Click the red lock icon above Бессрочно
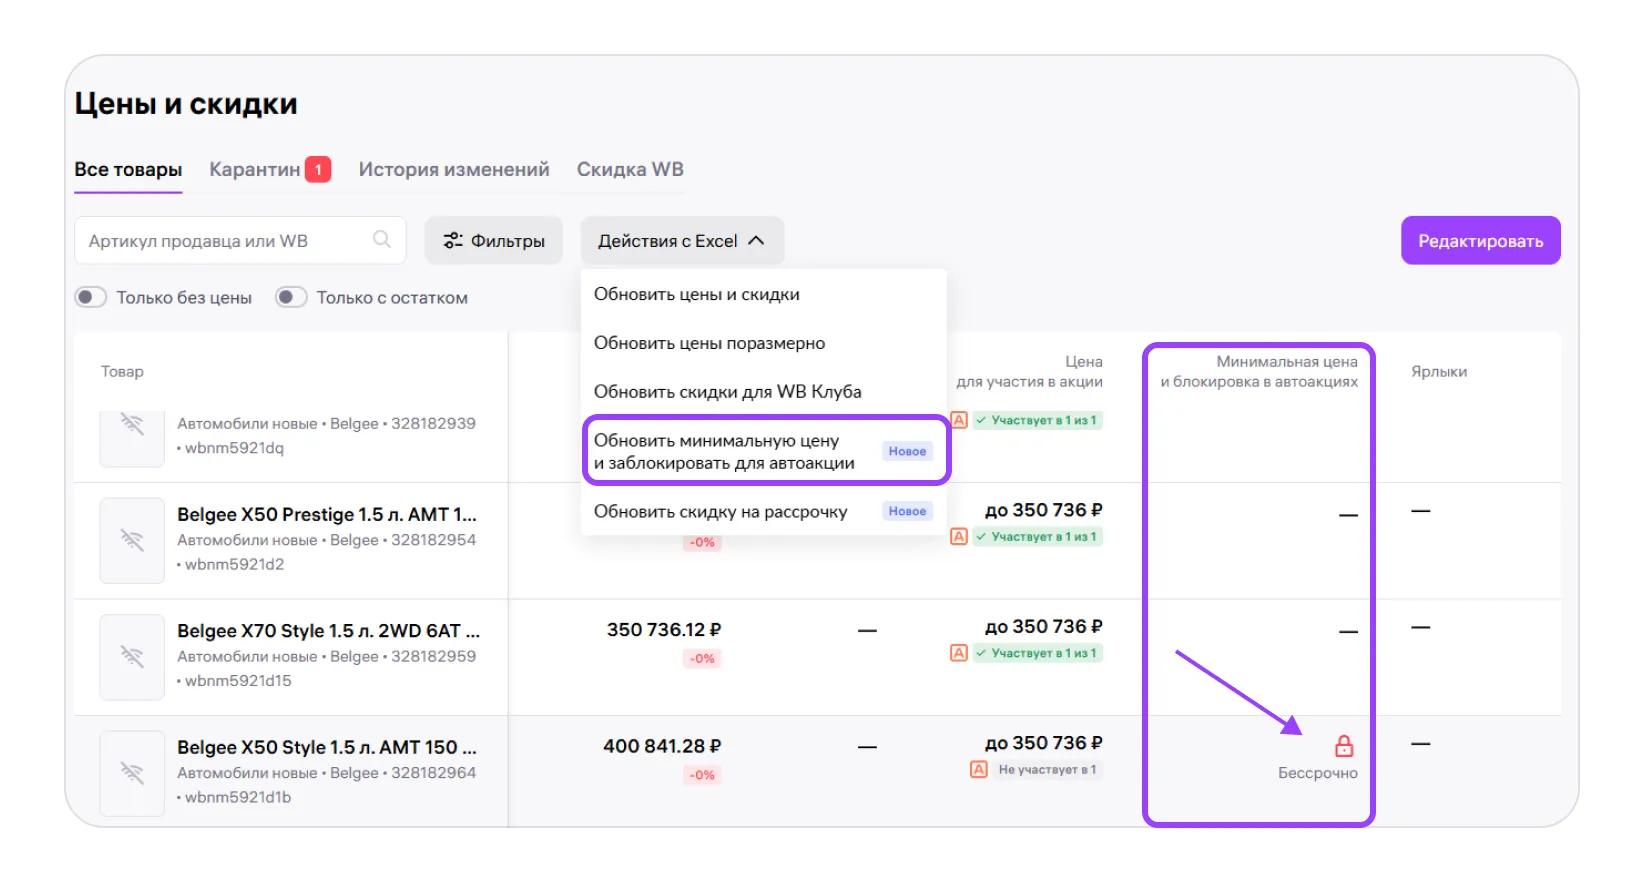The height and width of the screenshot is (882, 1644). 1344,746
